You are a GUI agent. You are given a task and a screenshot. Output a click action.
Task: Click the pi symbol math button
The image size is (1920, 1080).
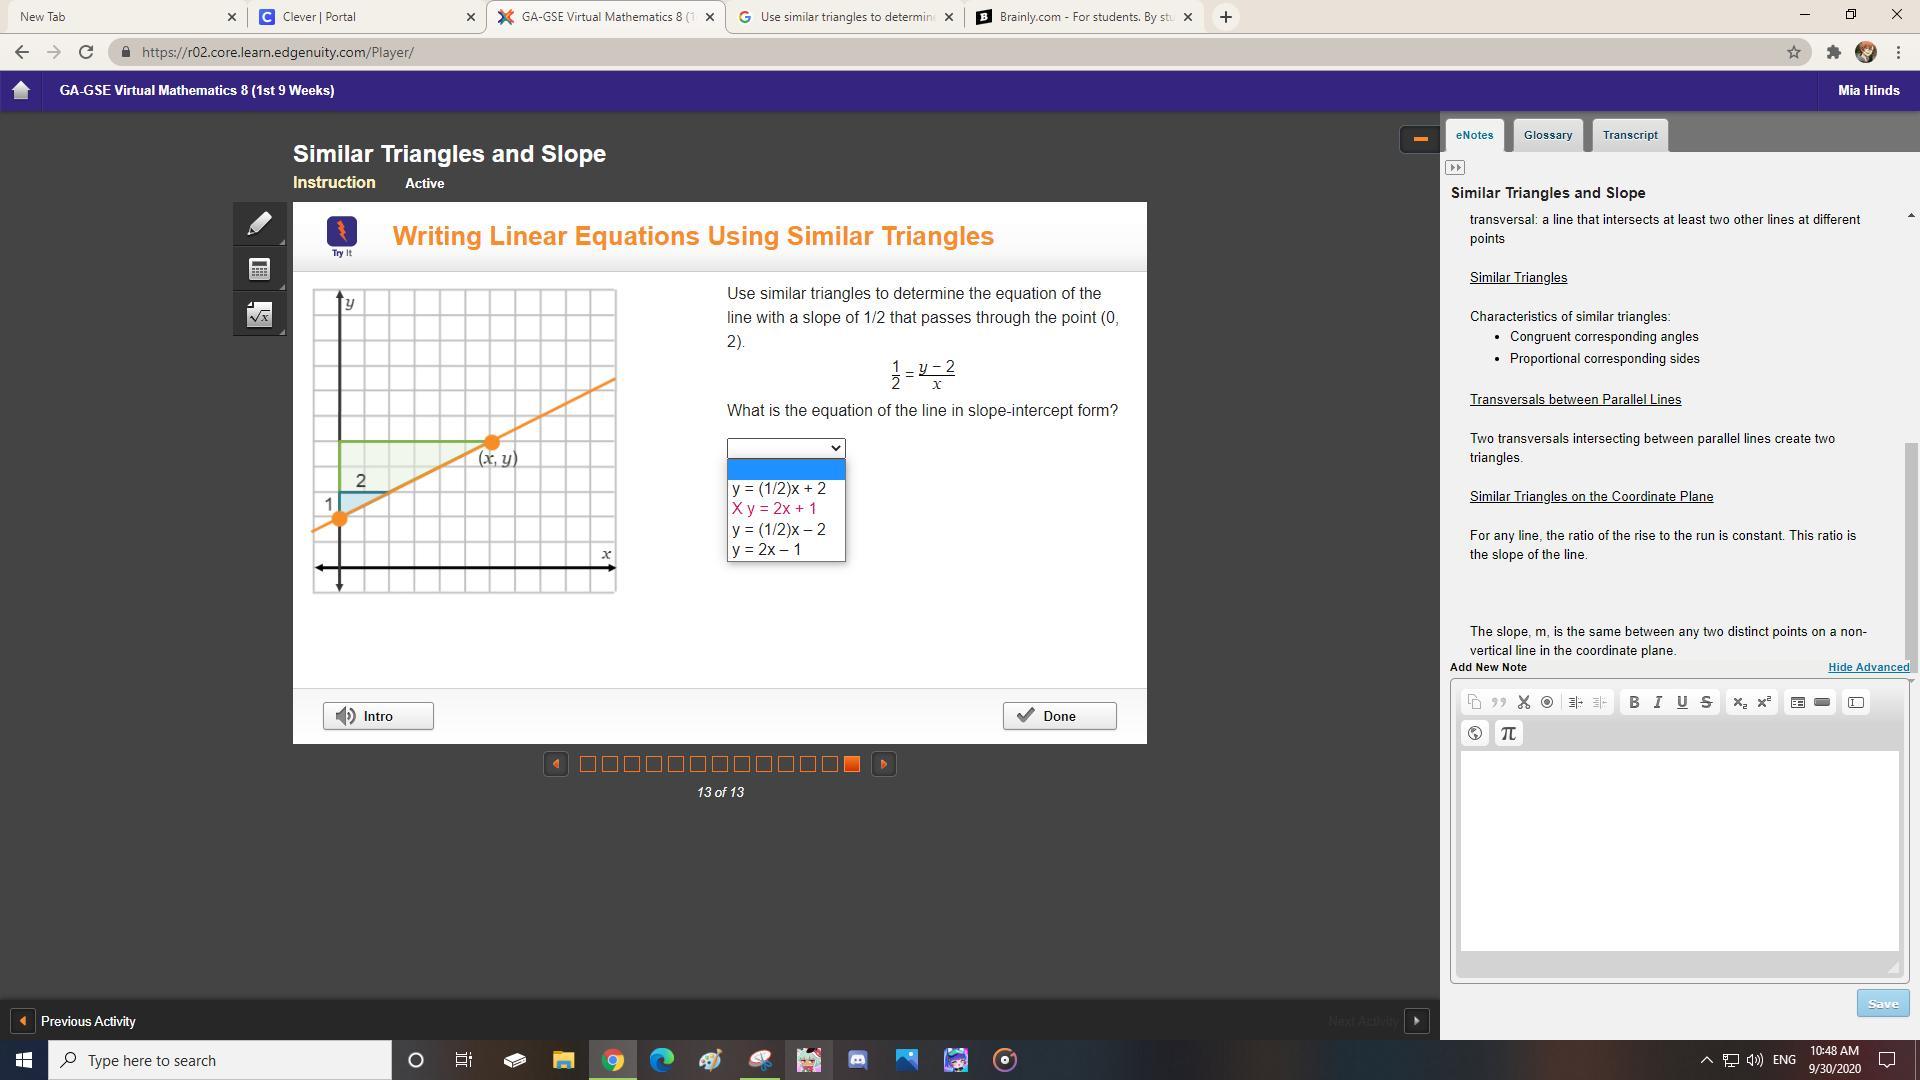1508,734
